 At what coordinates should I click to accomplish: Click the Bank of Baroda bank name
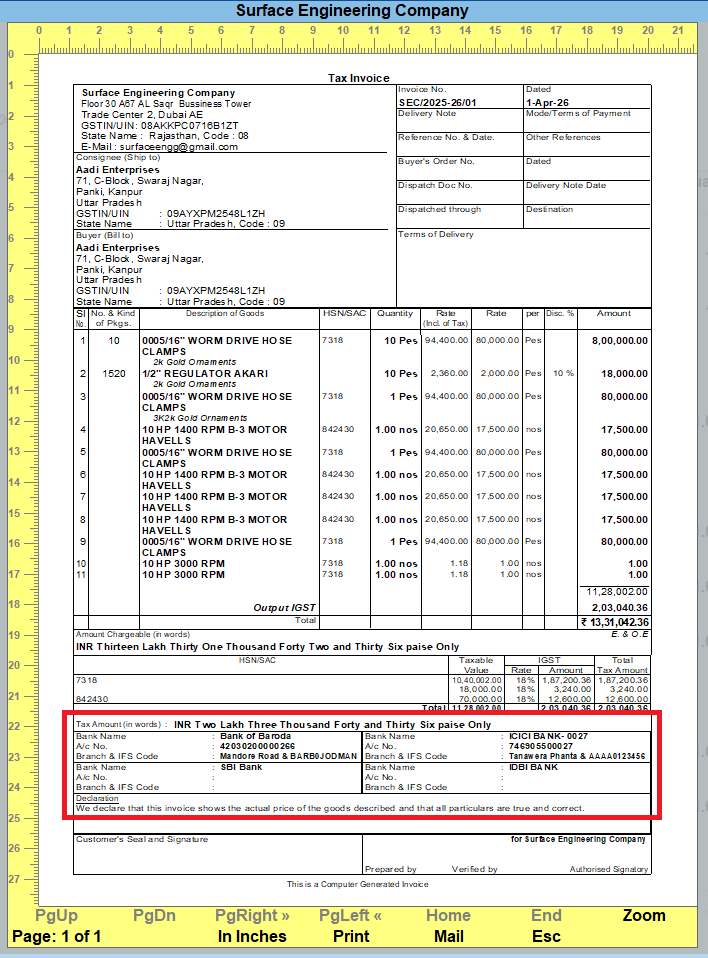point(255,736)
